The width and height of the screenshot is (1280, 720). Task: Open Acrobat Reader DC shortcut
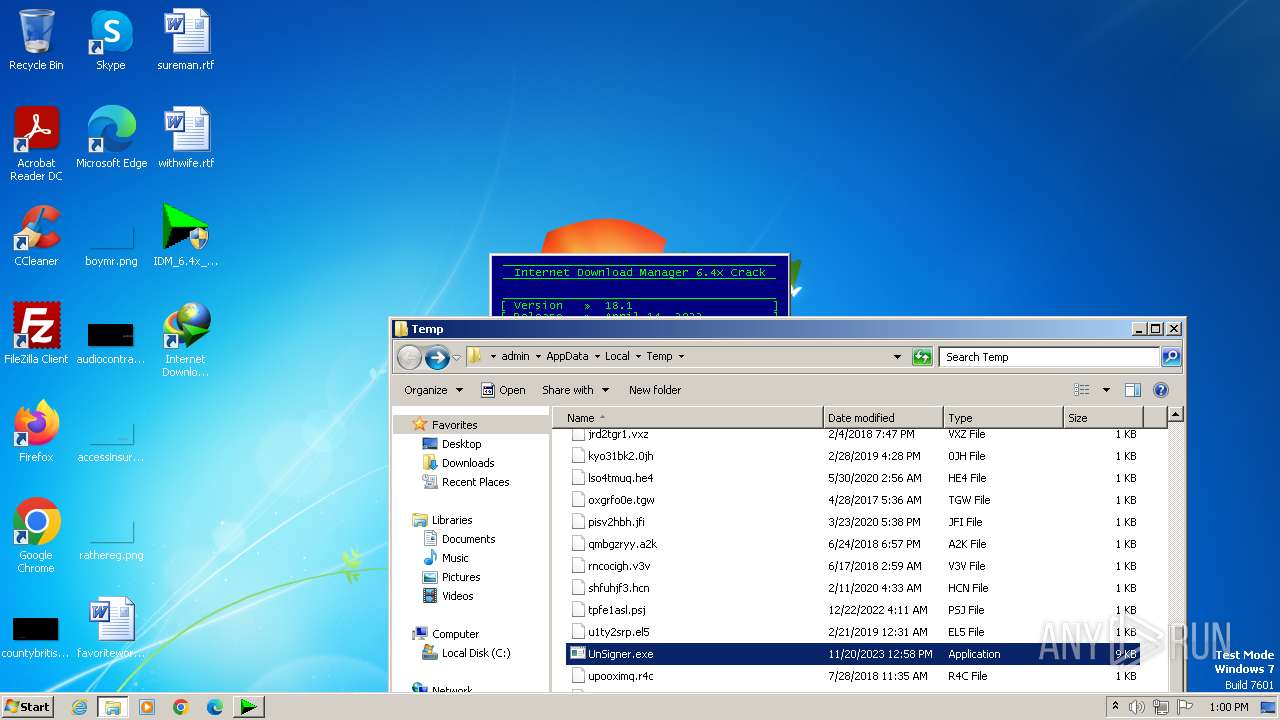(36, 143)
